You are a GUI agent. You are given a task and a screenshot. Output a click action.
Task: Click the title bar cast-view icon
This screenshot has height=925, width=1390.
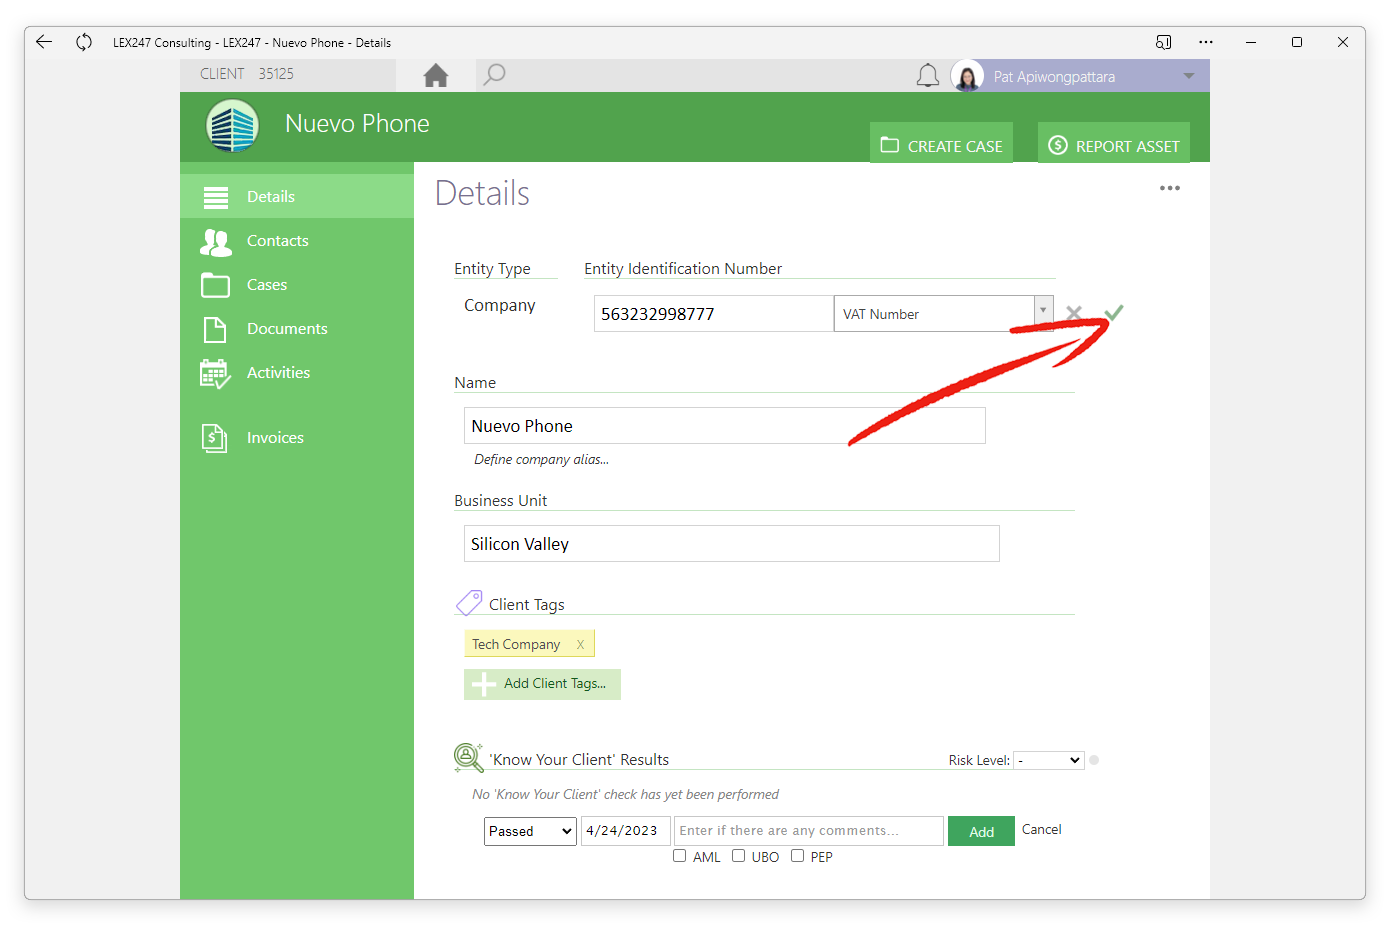pyautogui.click(x=1163, y=42)
